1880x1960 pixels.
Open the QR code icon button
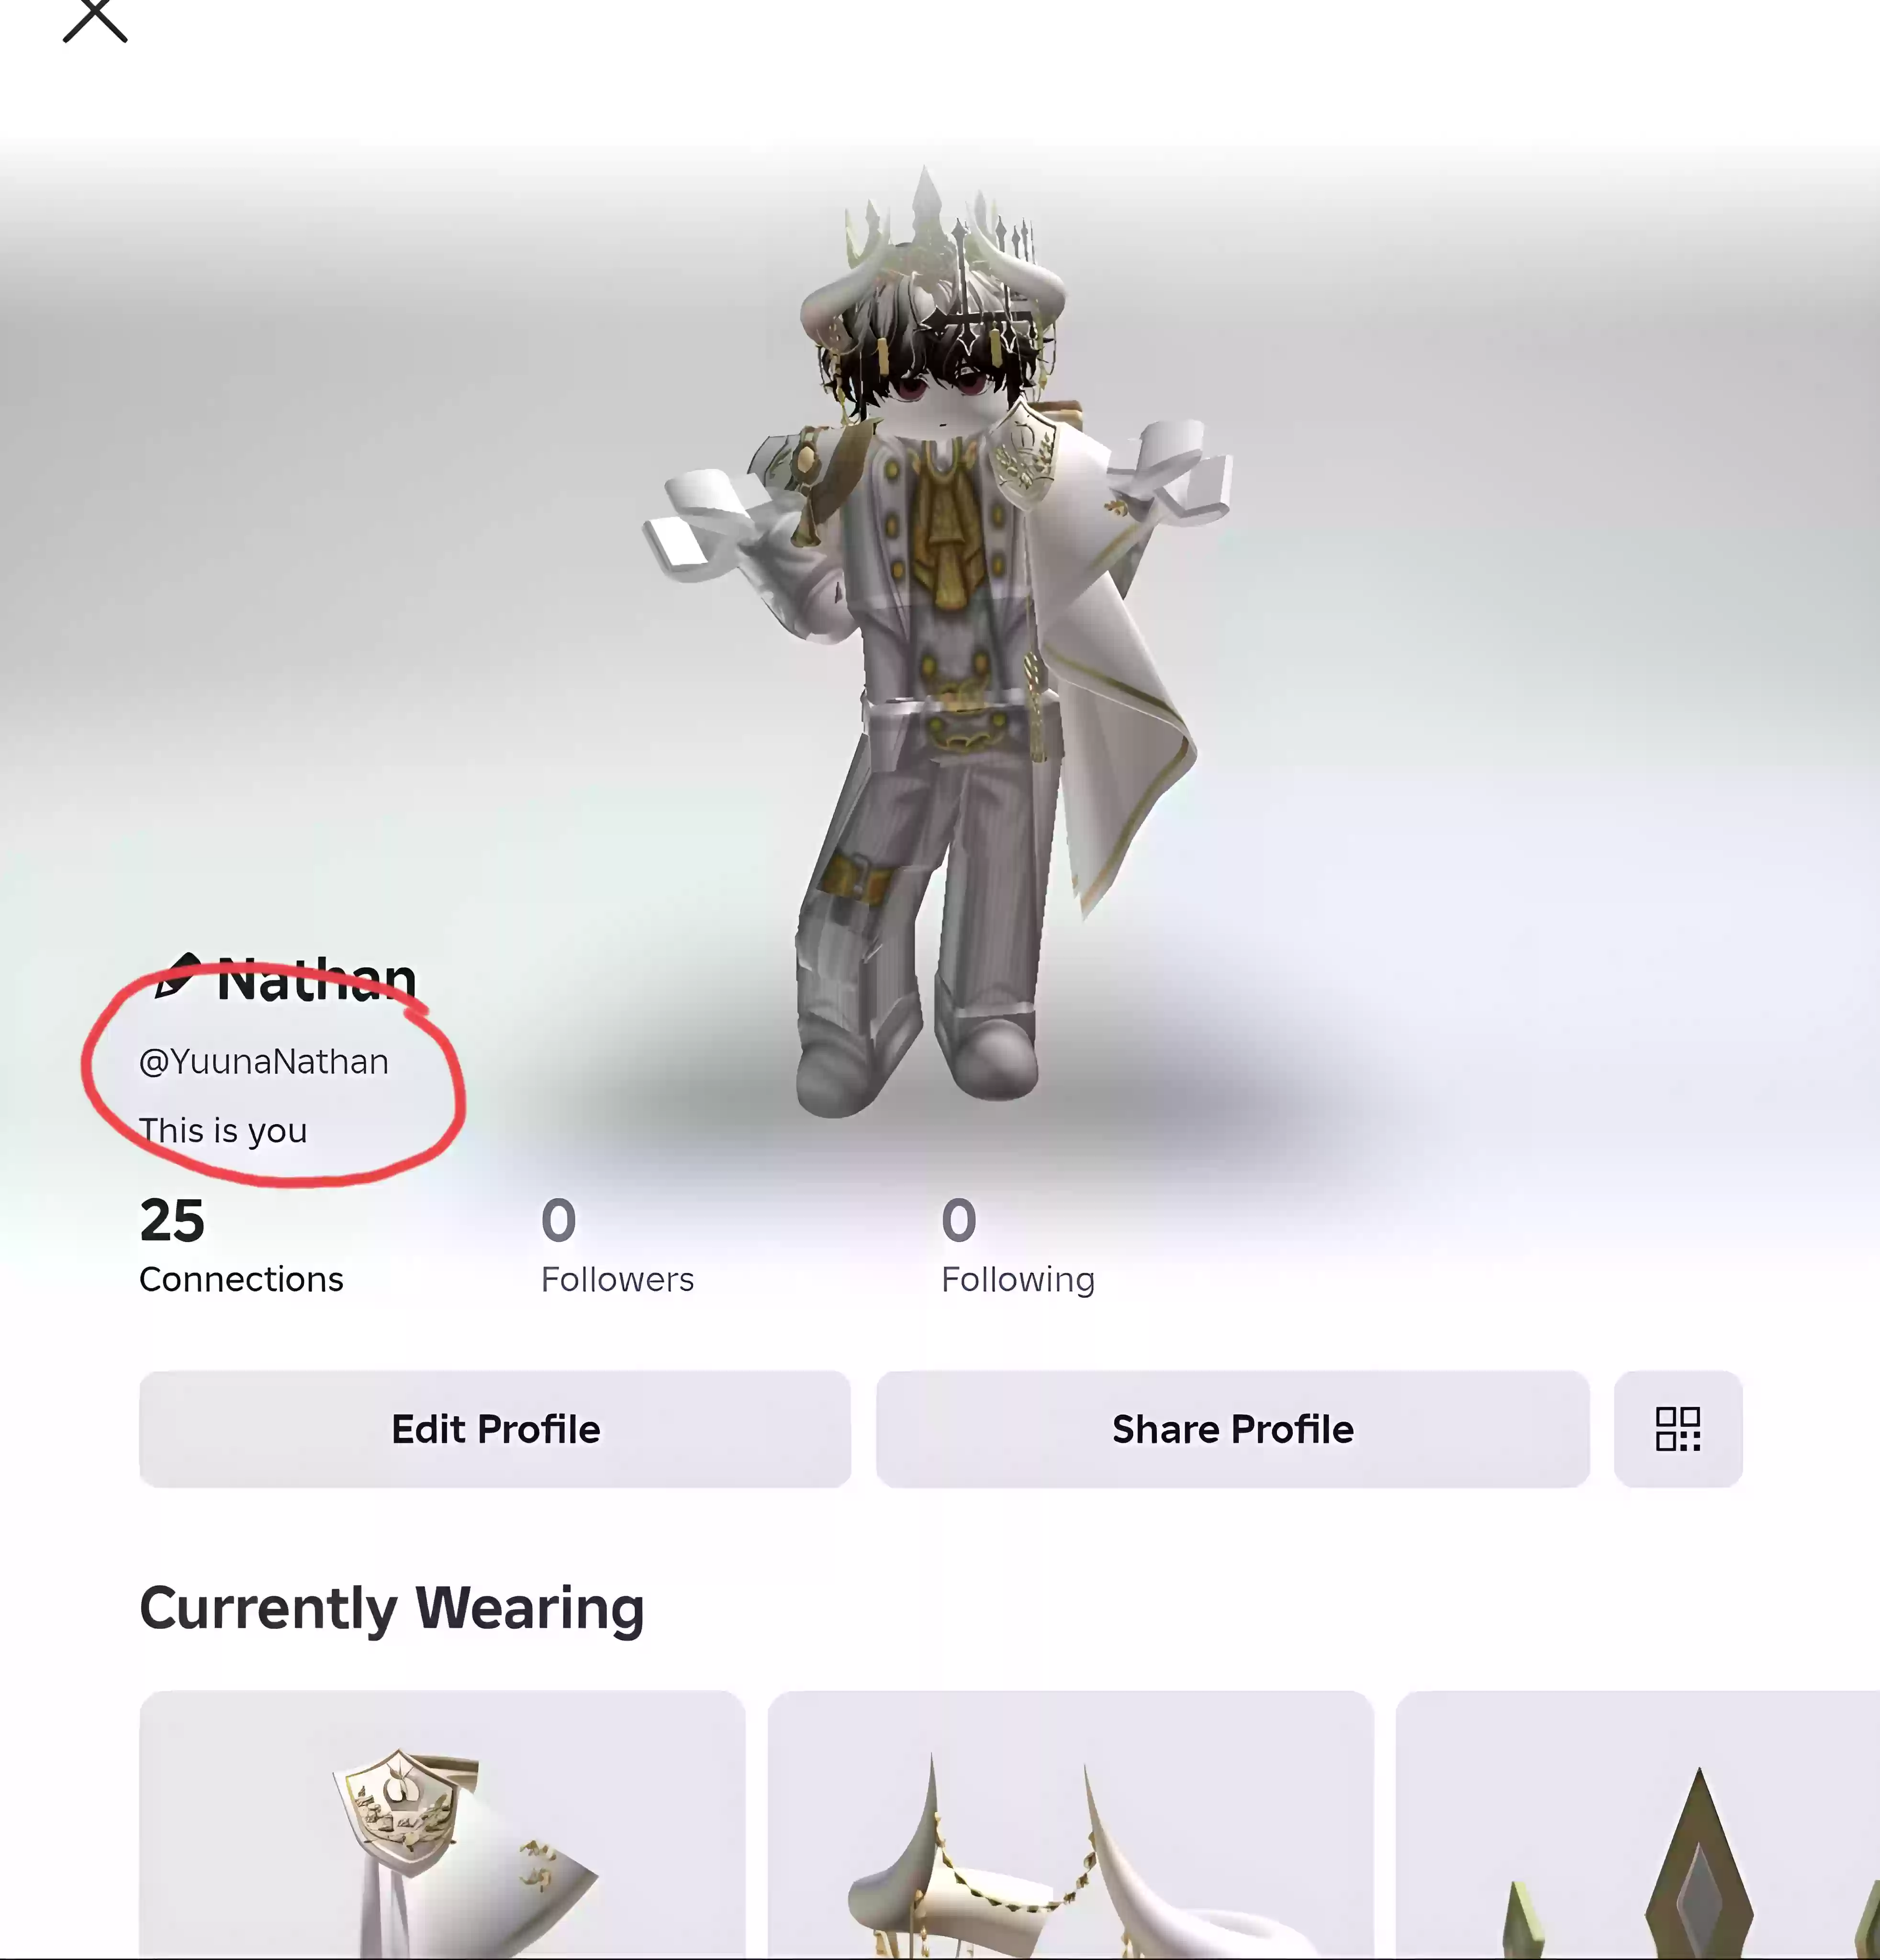[1678, 1429]
